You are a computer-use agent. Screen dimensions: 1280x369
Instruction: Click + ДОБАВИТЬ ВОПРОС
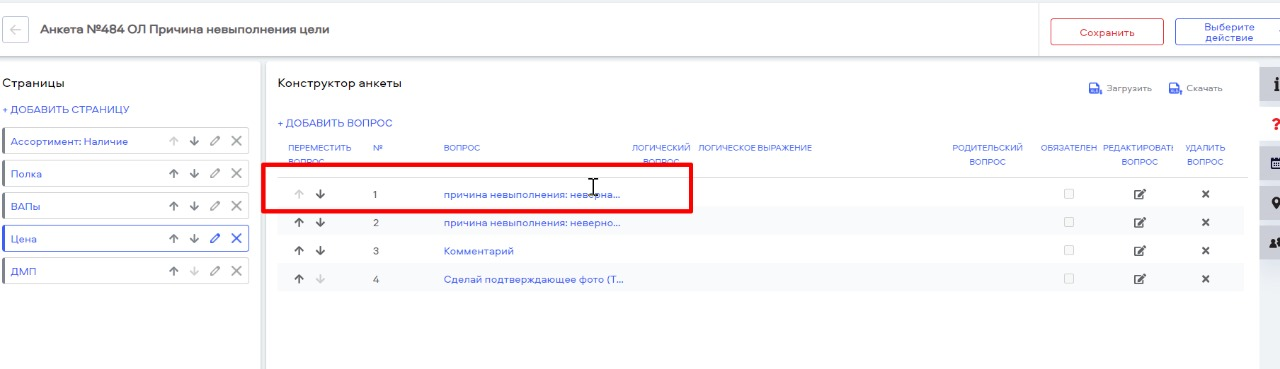tap(335, 123)
